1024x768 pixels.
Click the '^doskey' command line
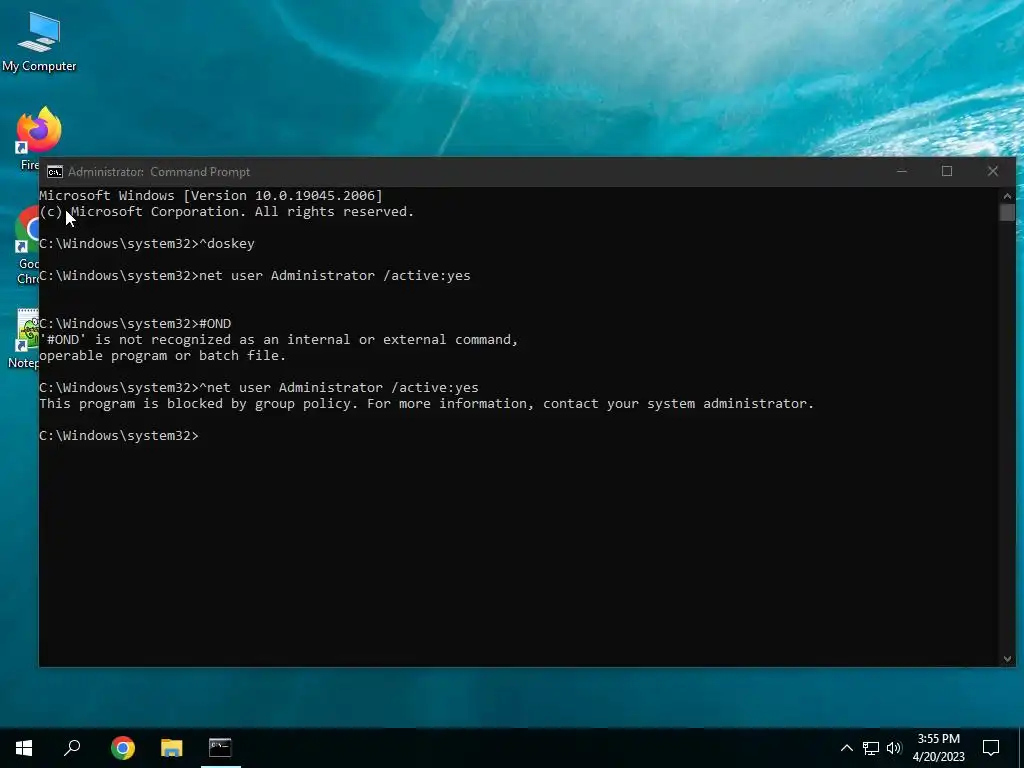click(147, 244)
